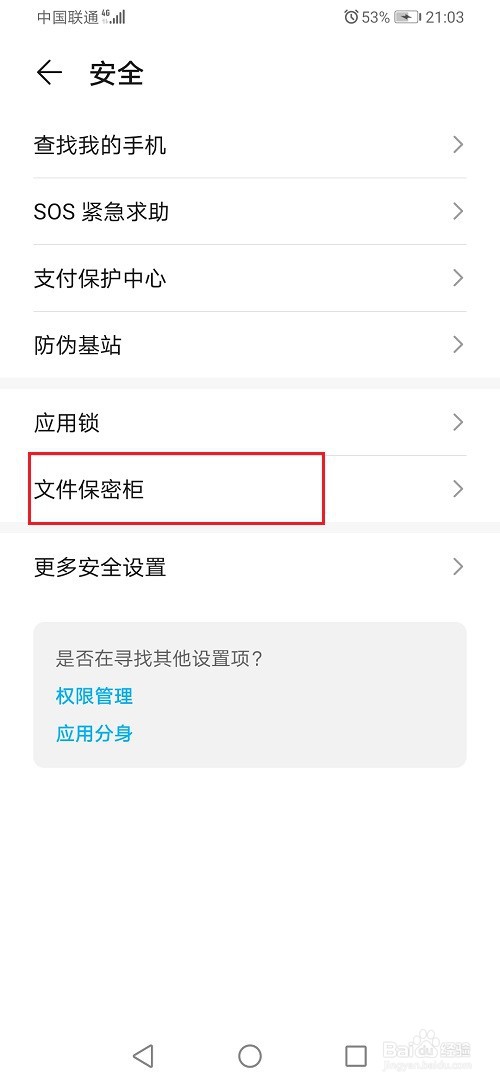Open 支付保护中心 option
The image size is (500, 1083).
point(250,278)
